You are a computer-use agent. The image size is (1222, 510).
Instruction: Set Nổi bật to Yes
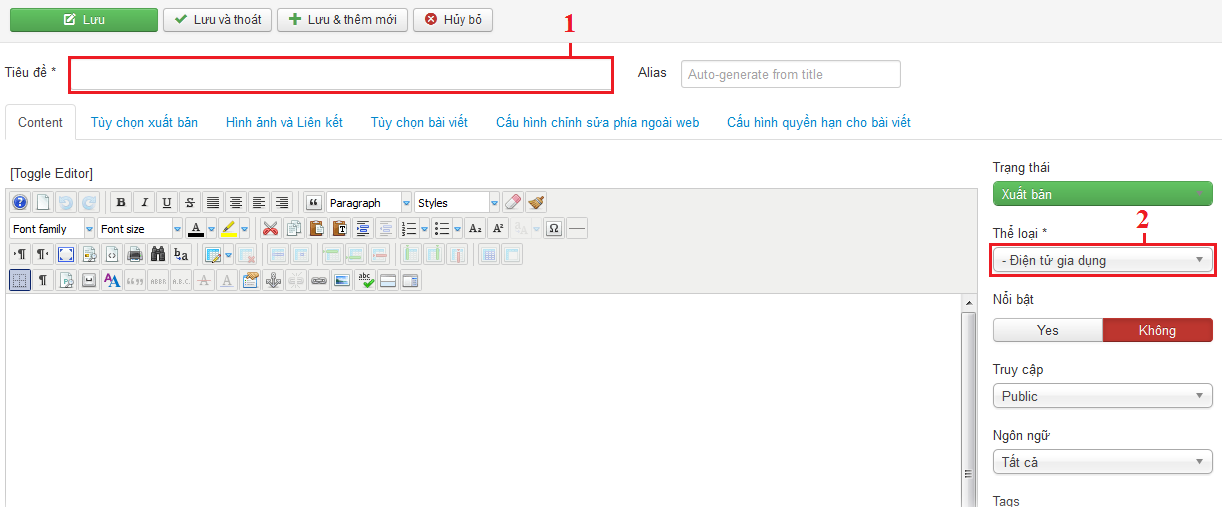click(x=1047, y=330)
